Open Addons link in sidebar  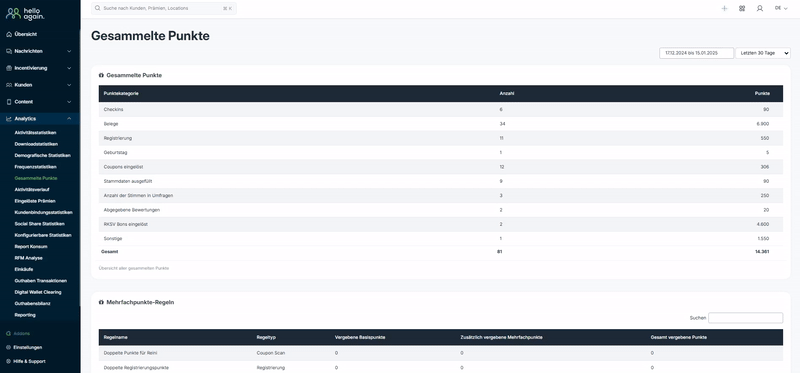point(21,333)
